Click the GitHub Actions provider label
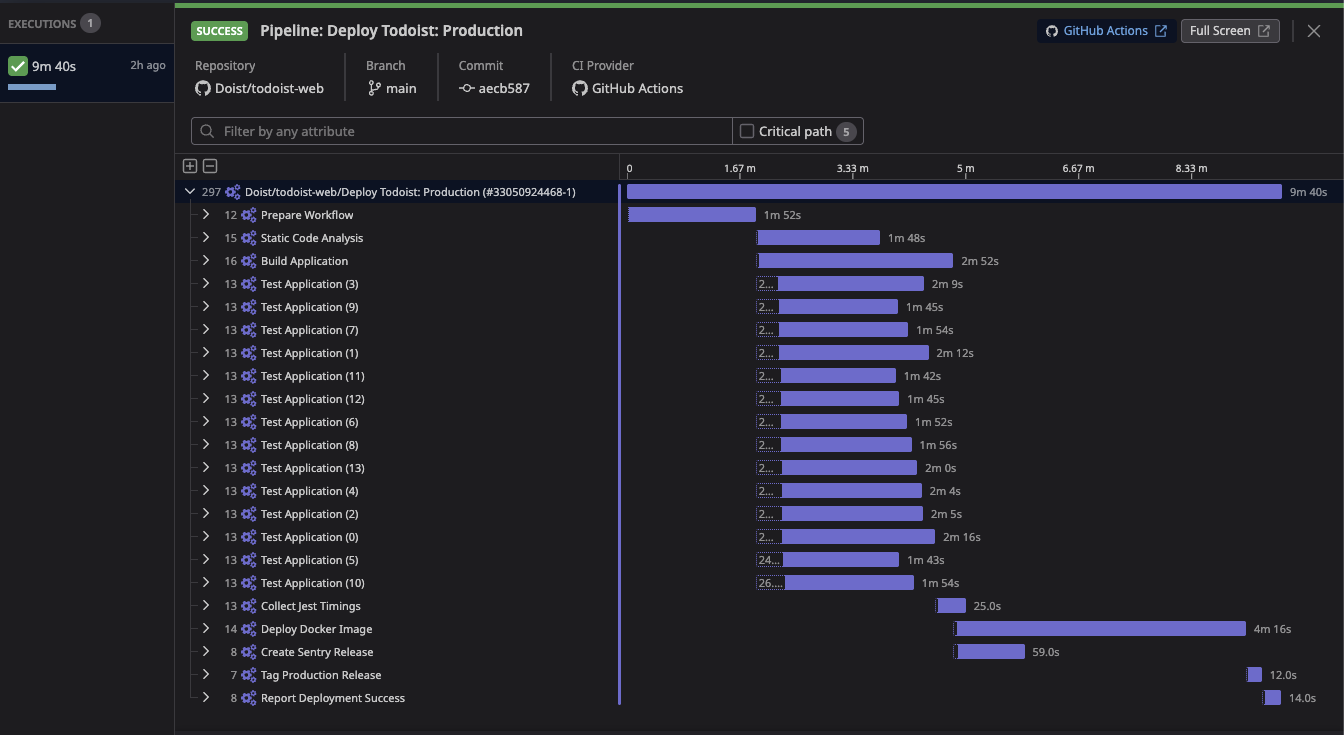Viewport: 1344px width, 735px height. coord(637,88)
